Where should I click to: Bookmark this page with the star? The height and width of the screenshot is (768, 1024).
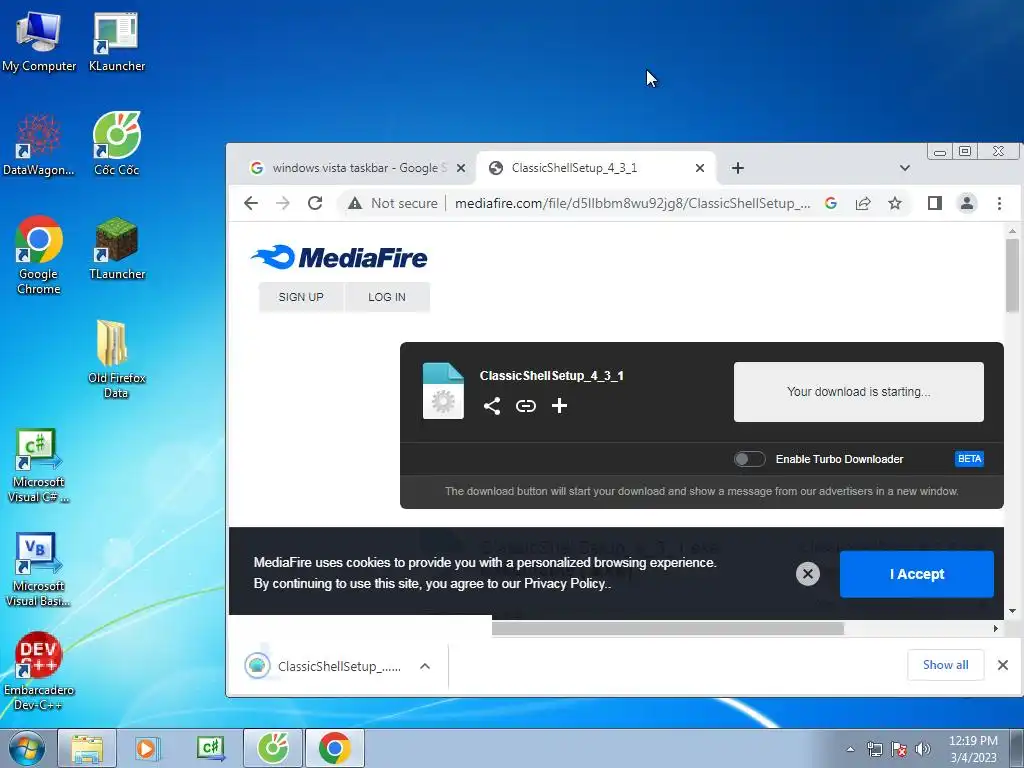(x=895, y=203)
